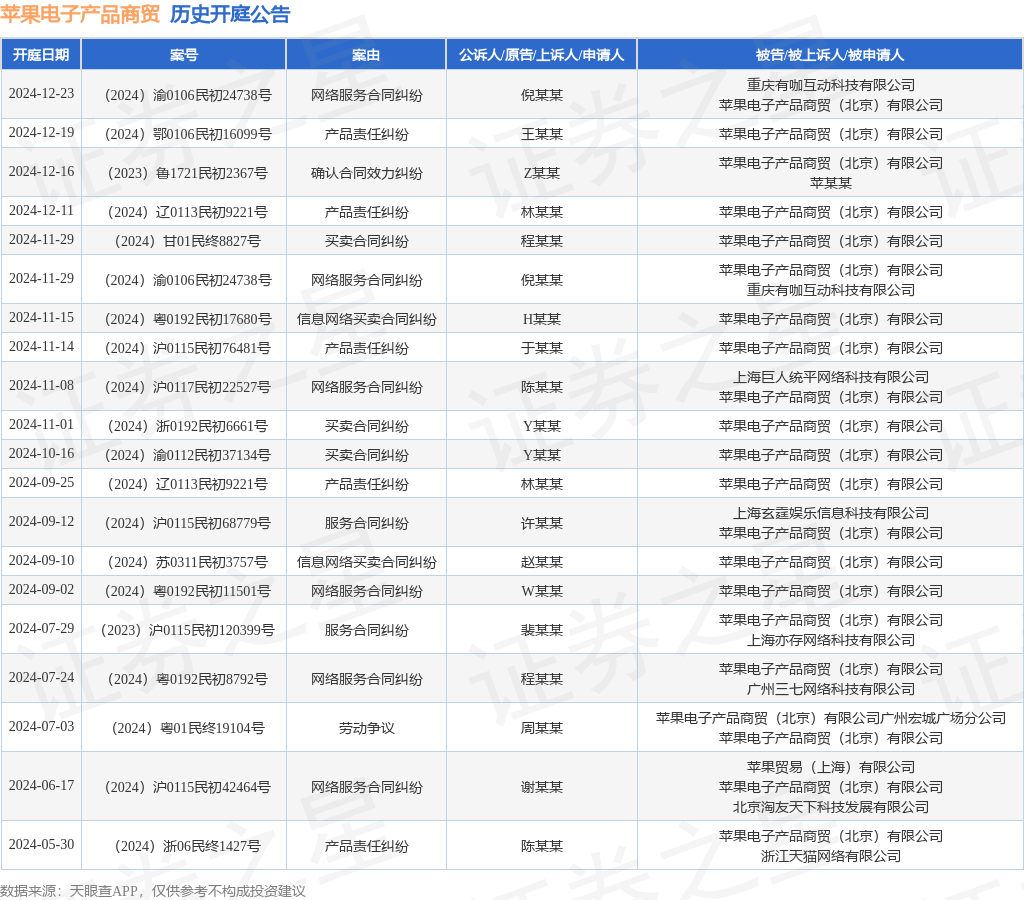Click the 数据来源 天眼查APP footer note
Viewport: 1024px width, 900px height.
coord(152,891)
